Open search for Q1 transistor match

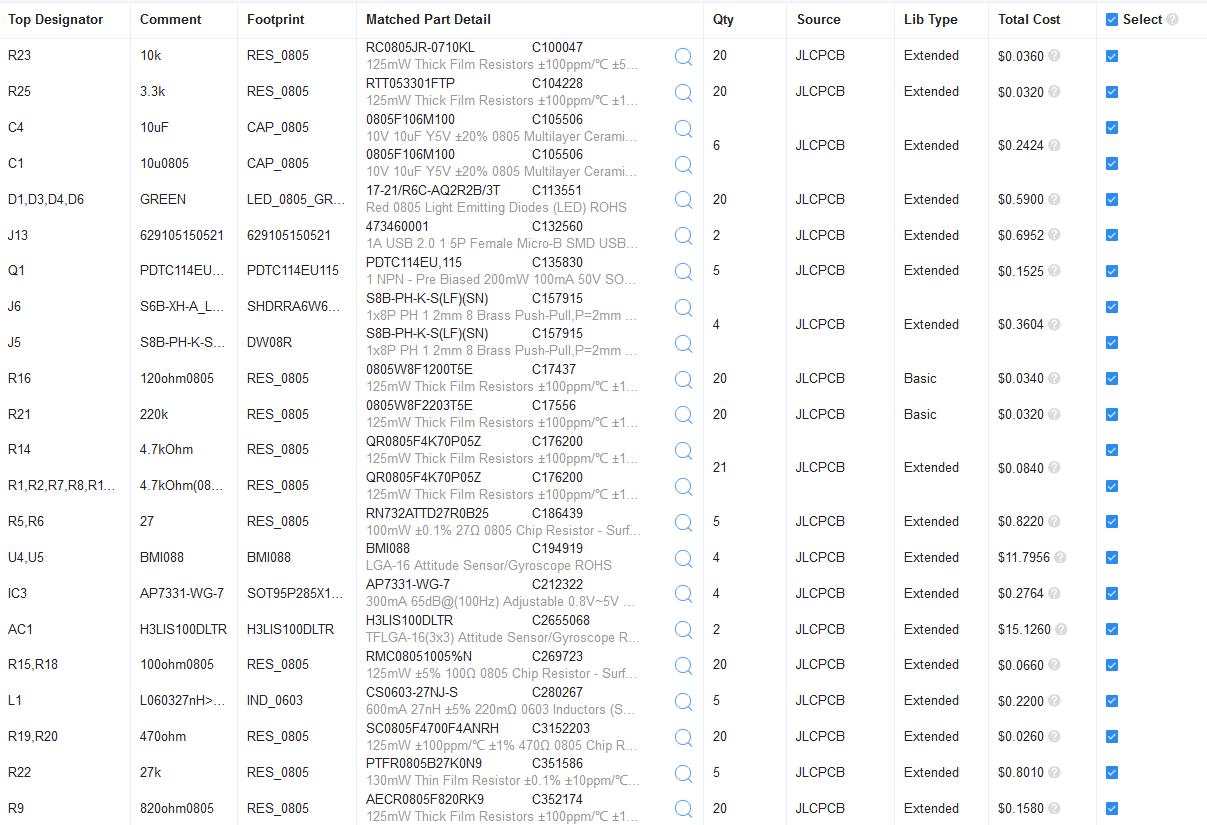[x=683, y=271]
